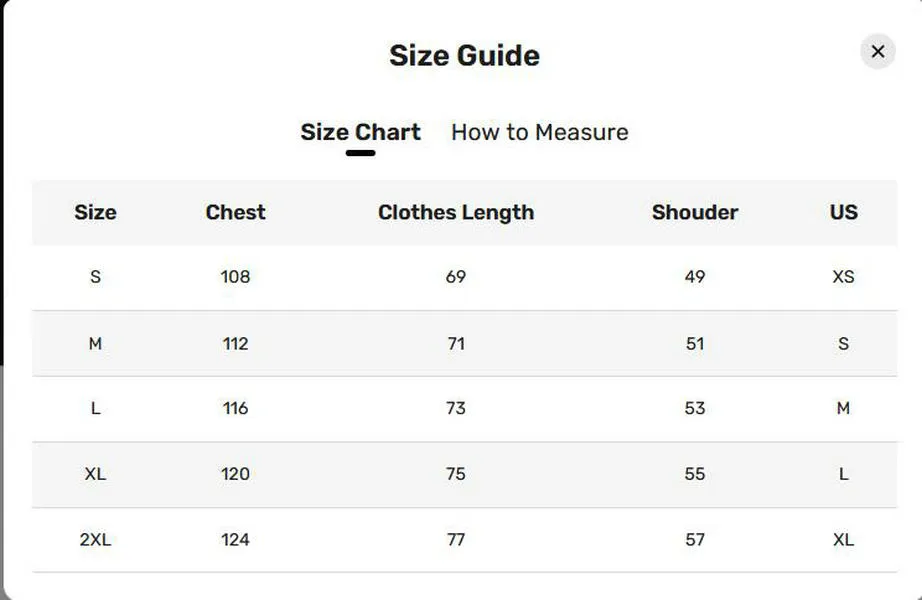The image size is (922, 600).
Task: Click the Shouder column header
Action: 695,212
